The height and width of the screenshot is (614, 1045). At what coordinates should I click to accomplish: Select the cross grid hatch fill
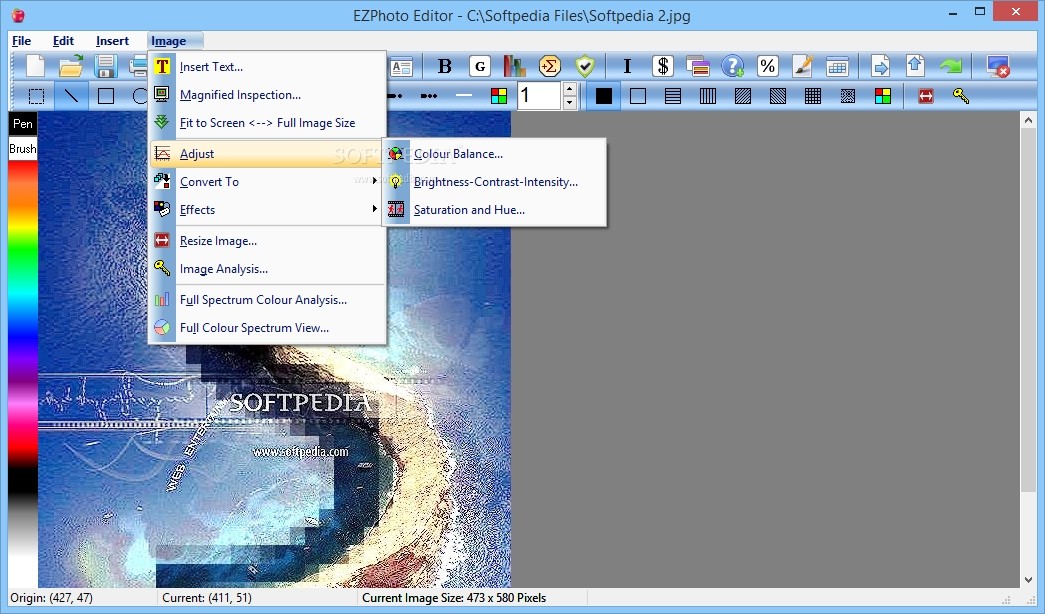812,96
